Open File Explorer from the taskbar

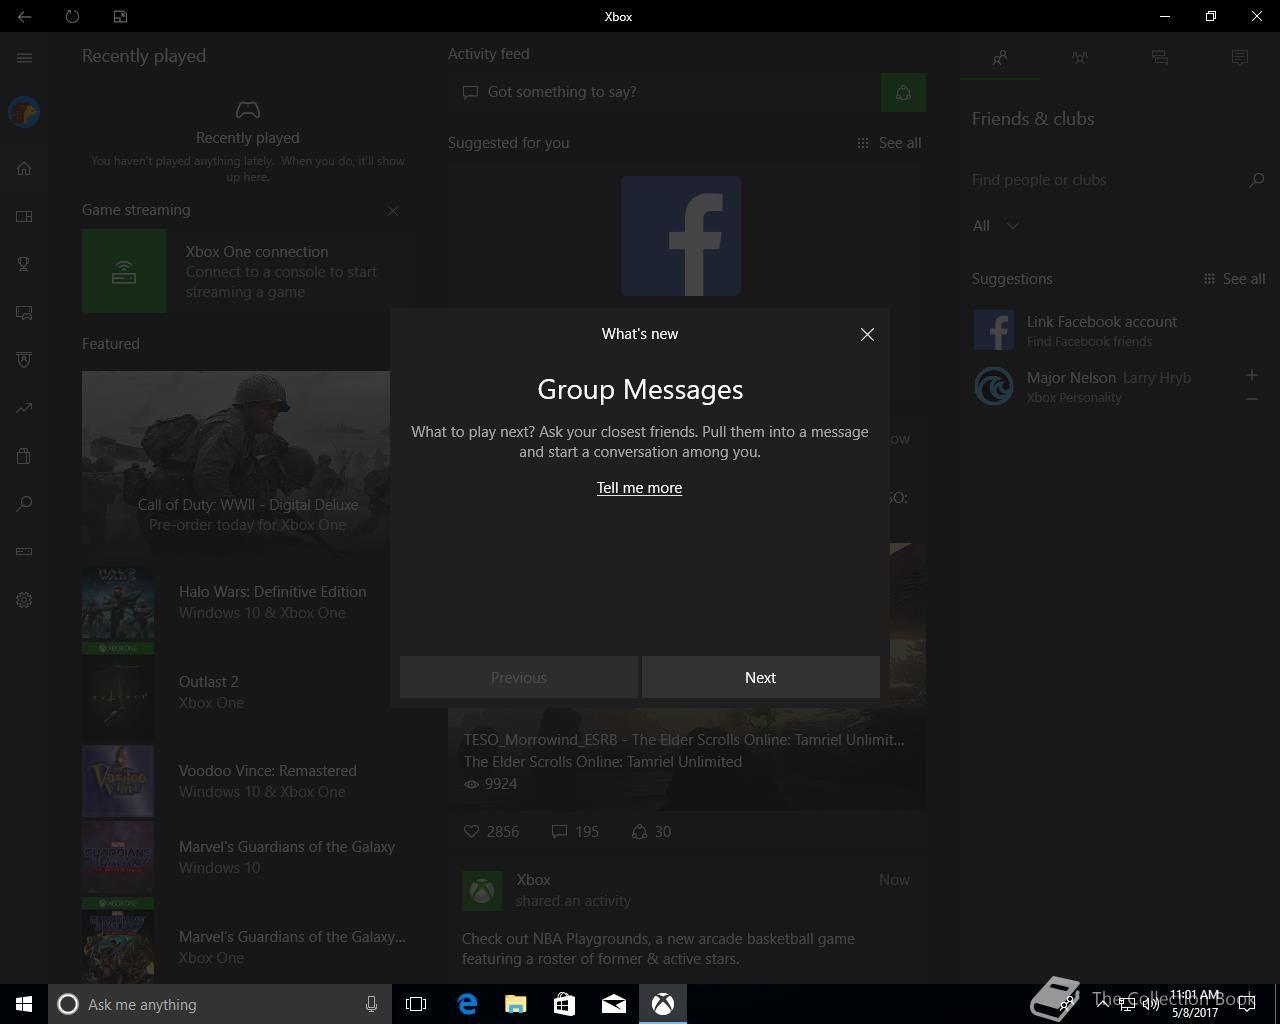516,1004
